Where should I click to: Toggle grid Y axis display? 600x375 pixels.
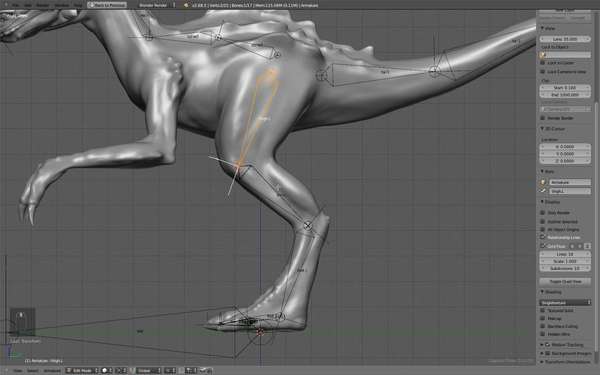pyautogui.click(x=580, y=246)
